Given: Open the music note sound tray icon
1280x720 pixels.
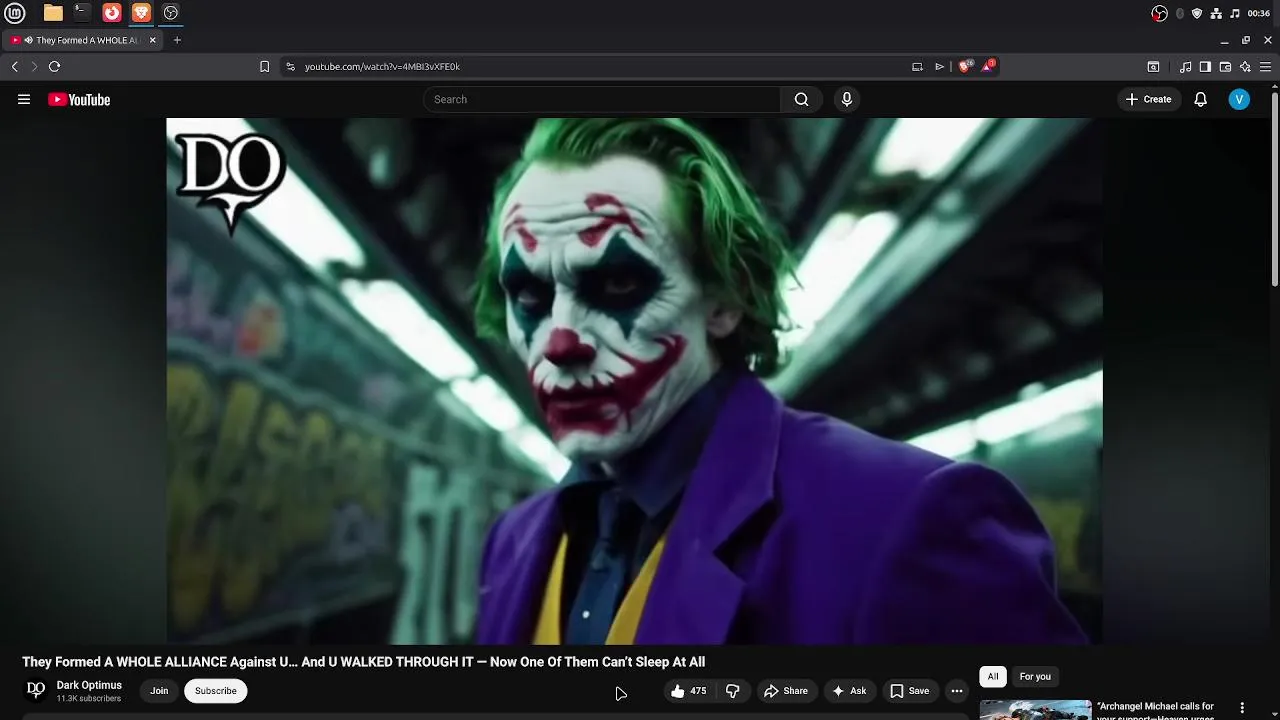Looking at the screenshot, I should coord(1234,13).
